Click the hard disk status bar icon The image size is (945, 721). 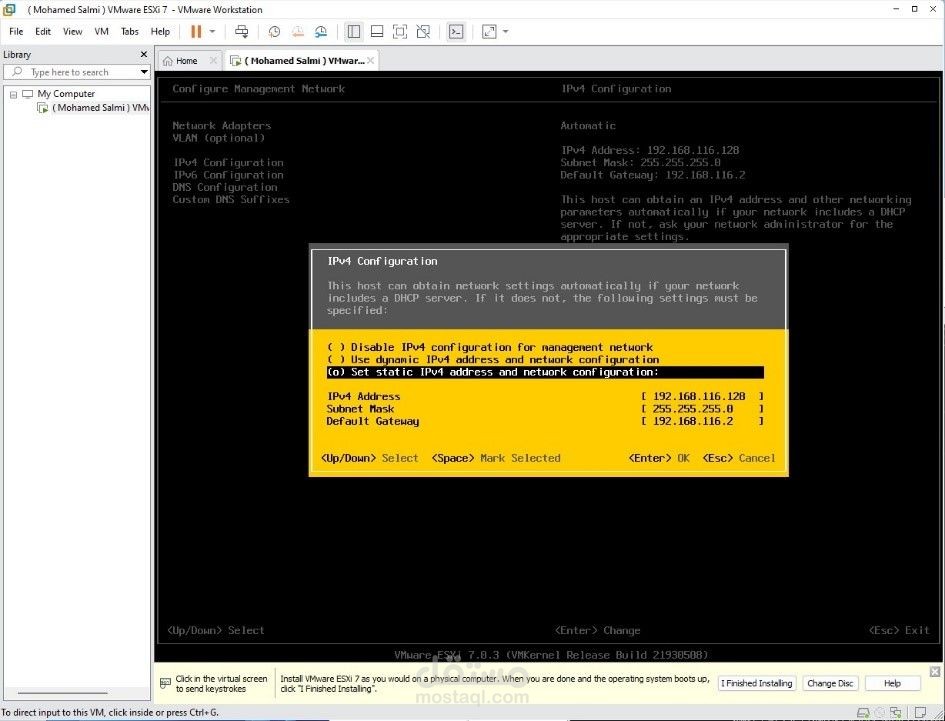[x=863, y=713]
